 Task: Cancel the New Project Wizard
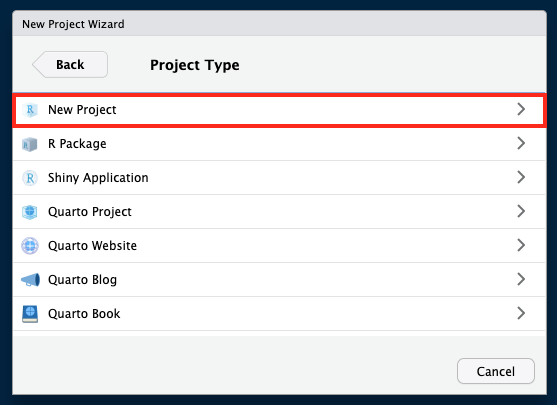coord(496,371)
